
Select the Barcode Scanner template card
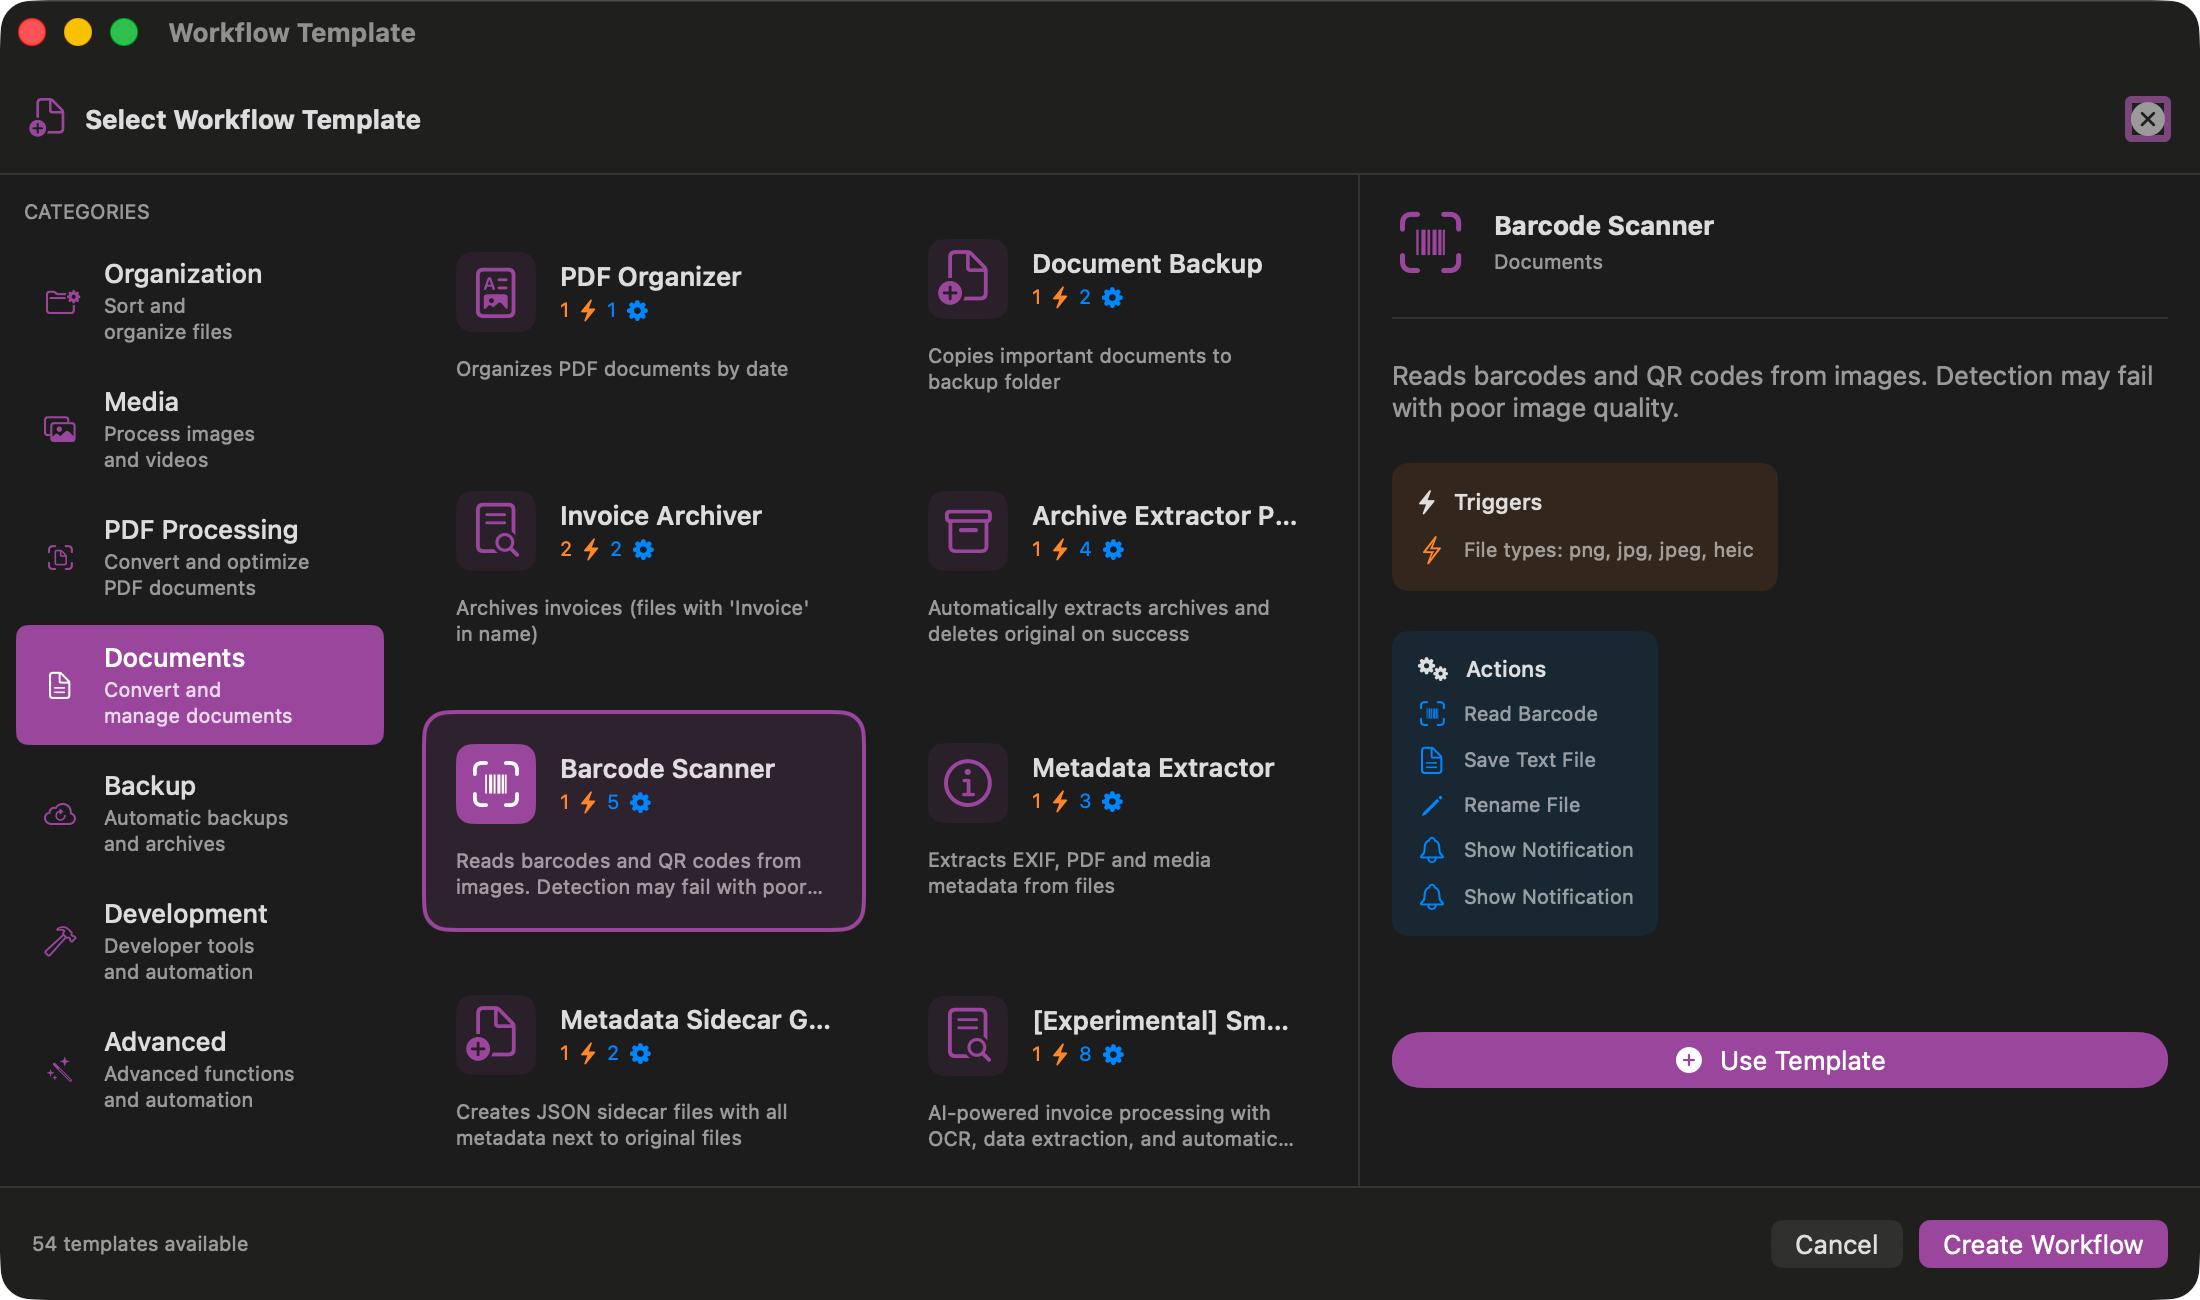[644, 821]
